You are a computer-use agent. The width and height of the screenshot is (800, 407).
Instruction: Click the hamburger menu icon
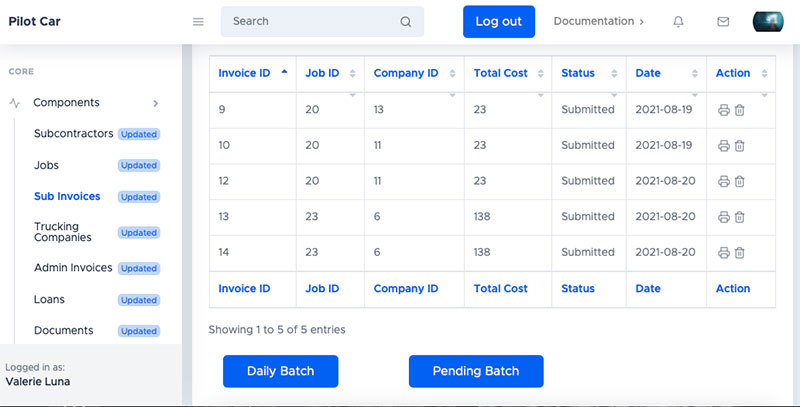pos(198,22)
